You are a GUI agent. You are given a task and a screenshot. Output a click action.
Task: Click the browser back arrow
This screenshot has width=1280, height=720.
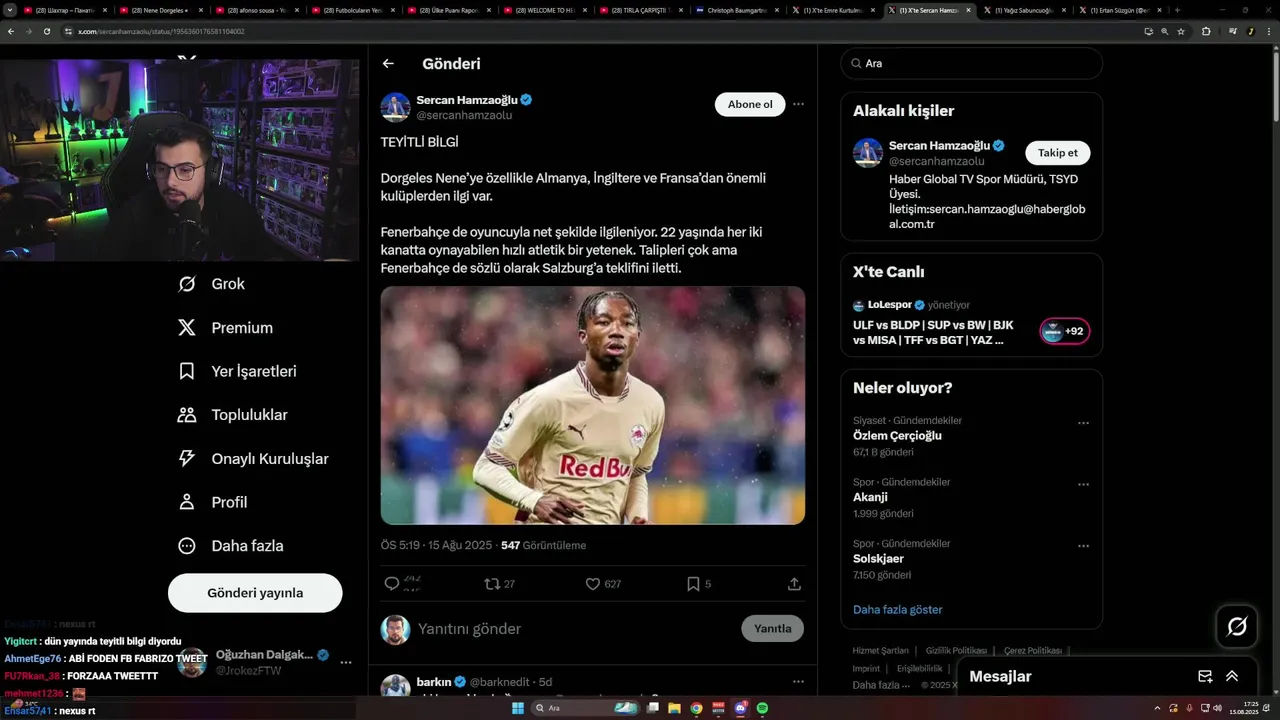11,31
